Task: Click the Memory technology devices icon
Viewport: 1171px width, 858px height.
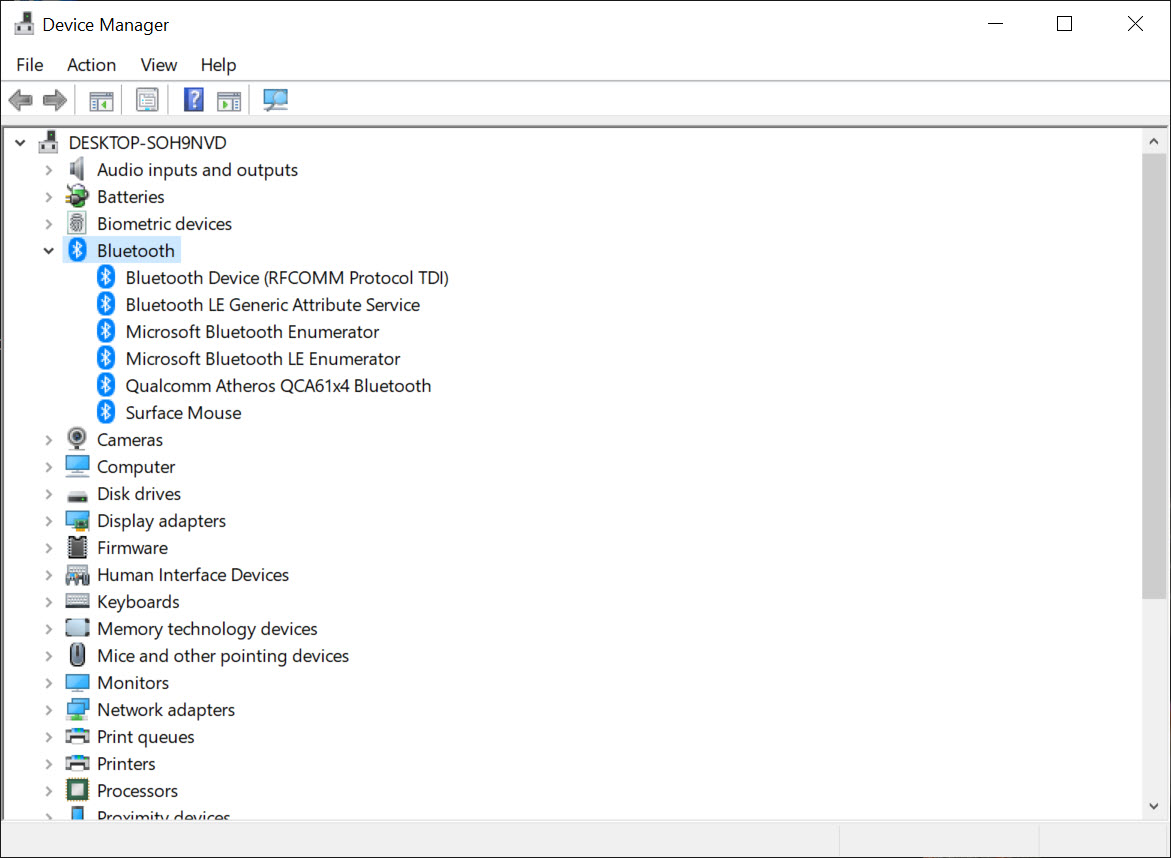Action: (x=77, y=628)
